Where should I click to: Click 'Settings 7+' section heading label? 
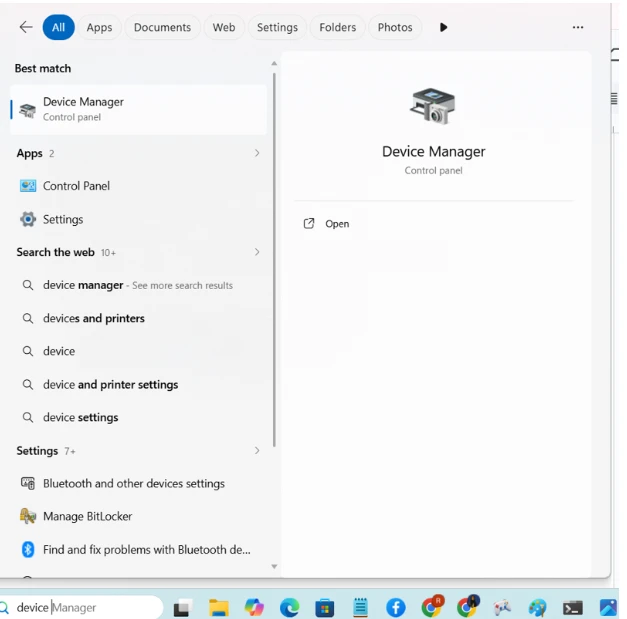46,451
